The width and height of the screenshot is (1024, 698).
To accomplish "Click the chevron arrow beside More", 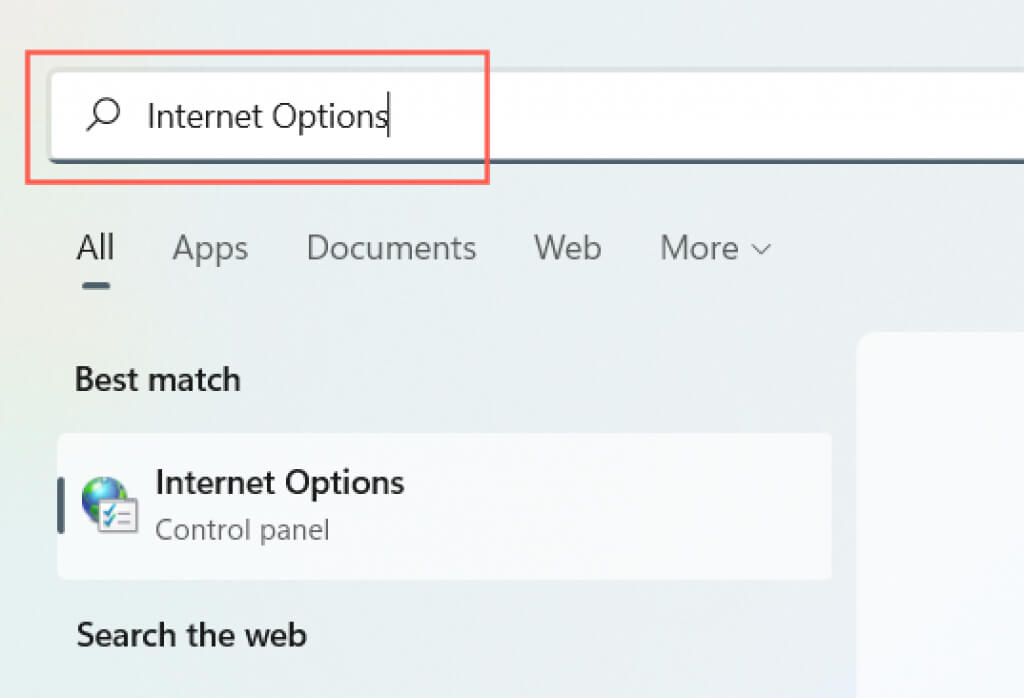I will click(x=761, y=249).
